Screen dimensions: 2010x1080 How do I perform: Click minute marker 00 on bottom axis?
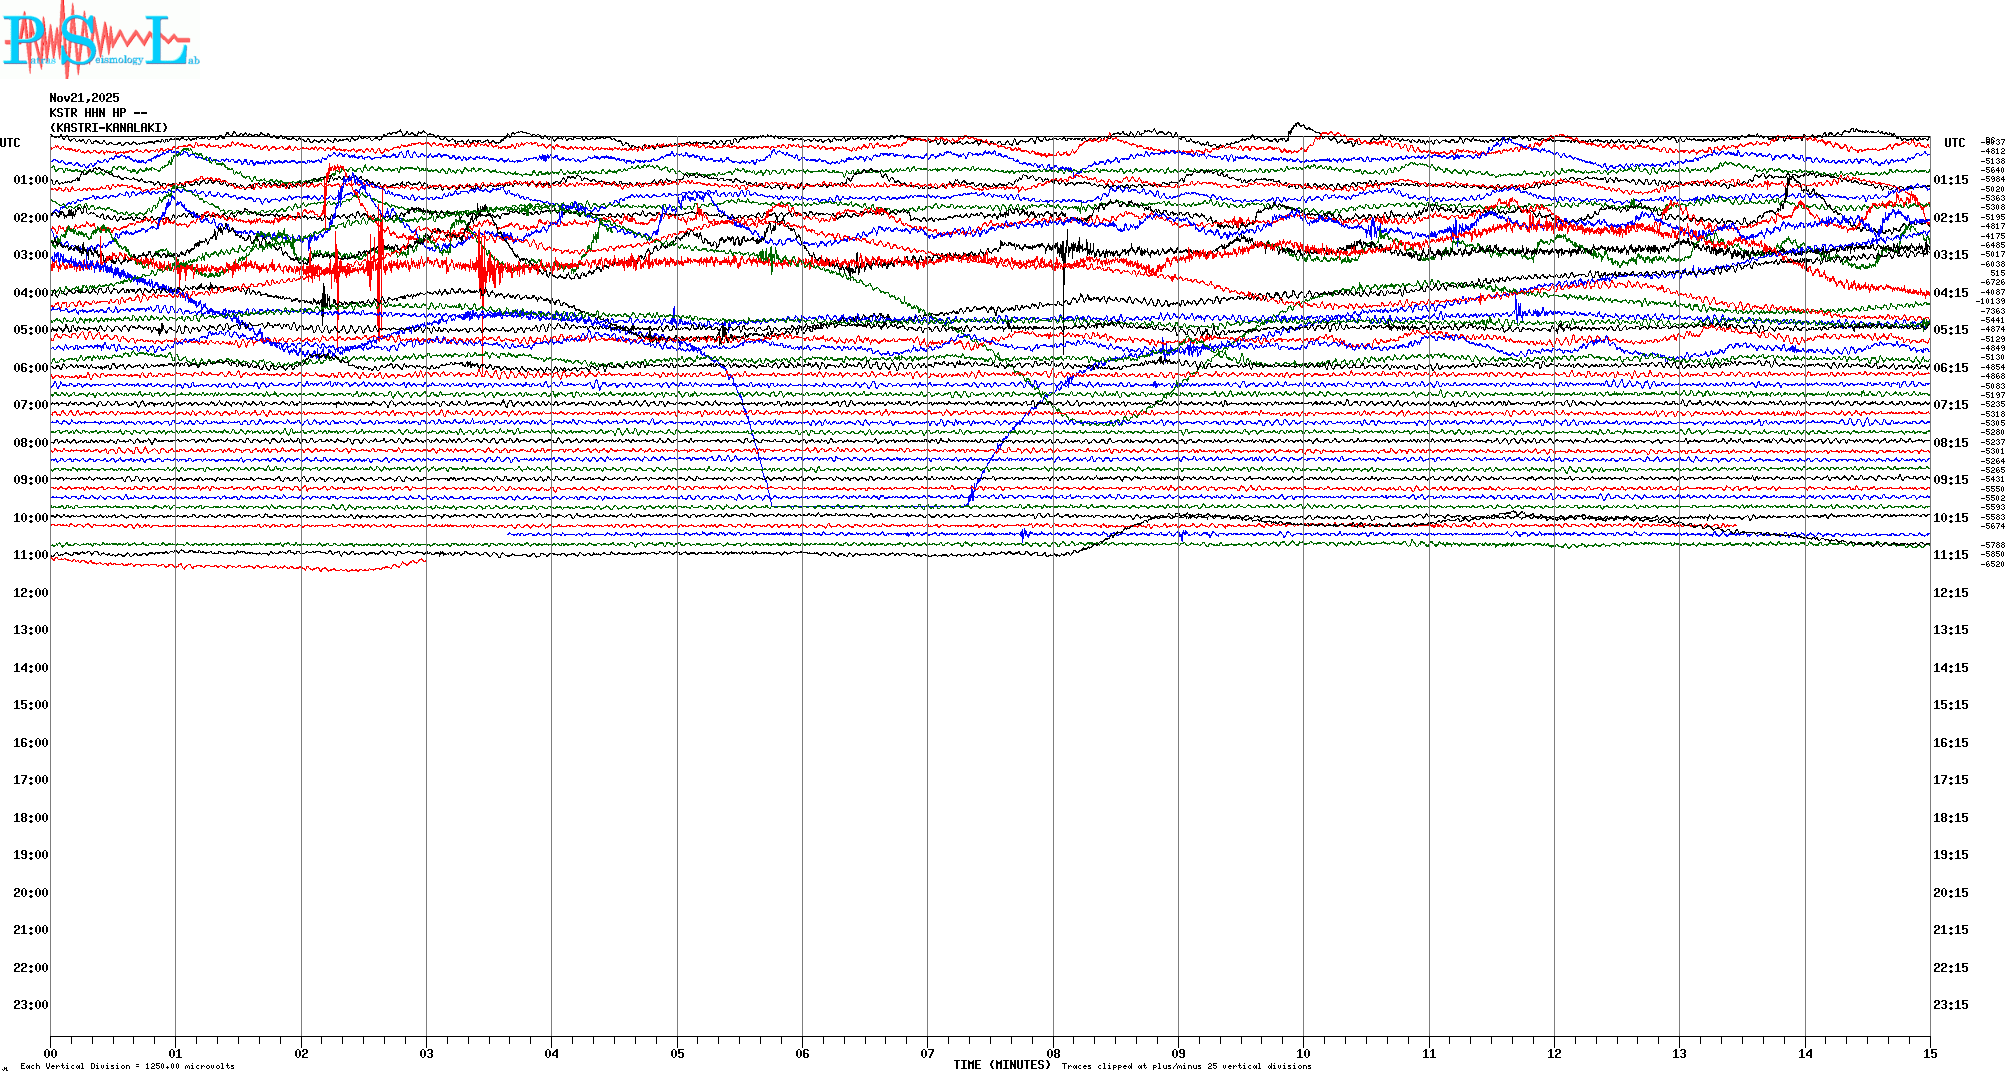[x=51, y=1053]
